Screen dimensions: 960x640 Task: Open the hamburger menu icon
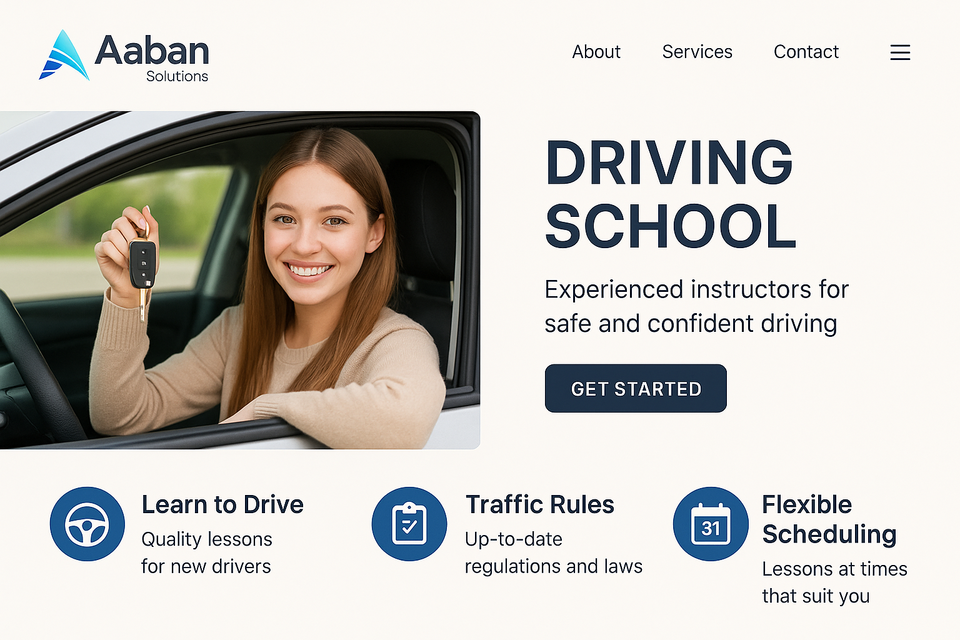coord(900,52)
